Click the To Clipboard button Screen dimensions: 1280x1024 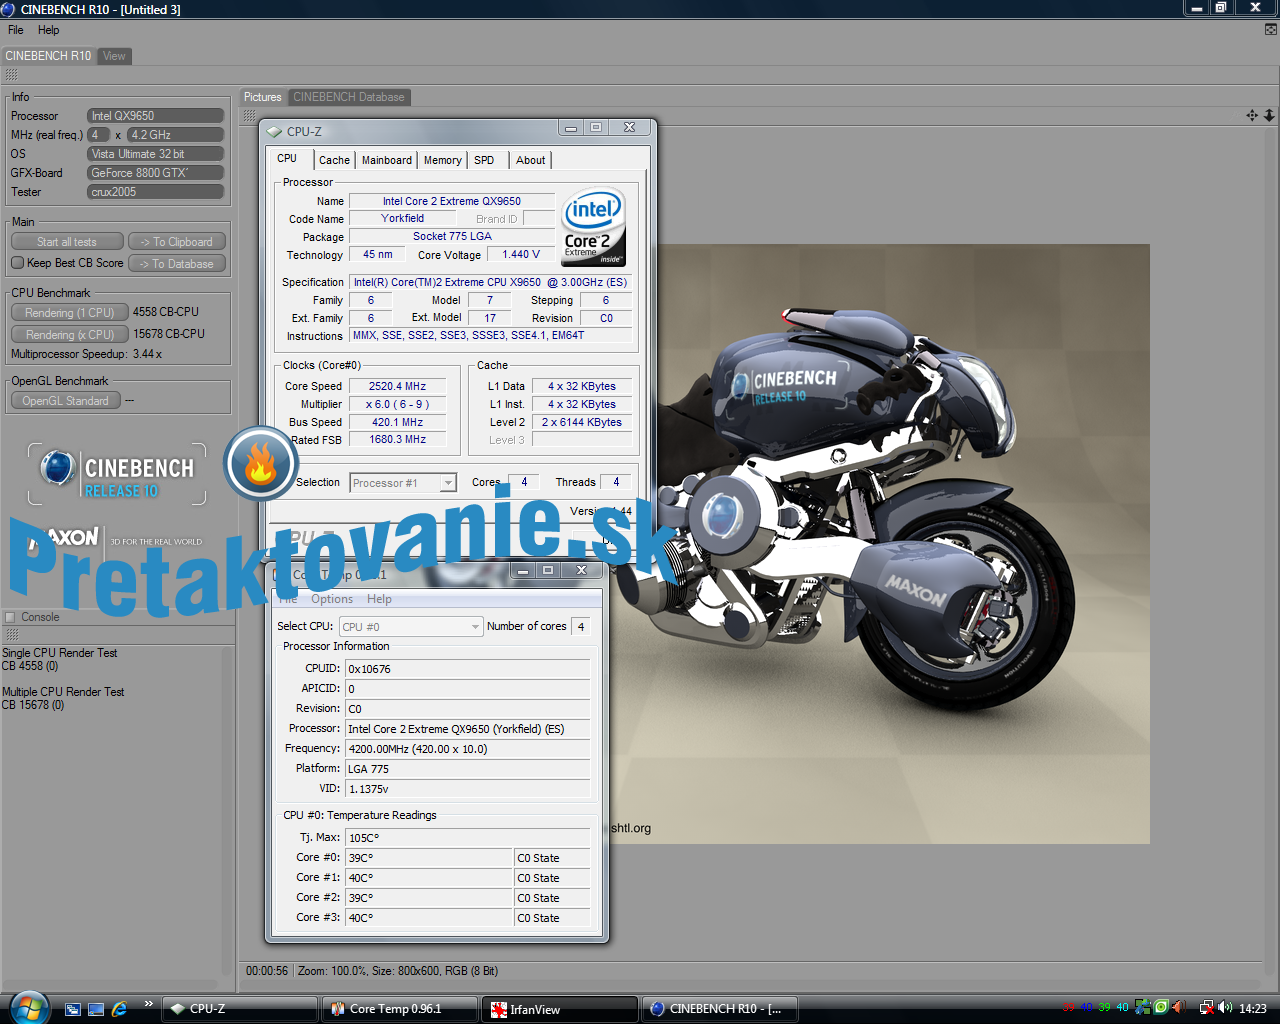(177, 242)
